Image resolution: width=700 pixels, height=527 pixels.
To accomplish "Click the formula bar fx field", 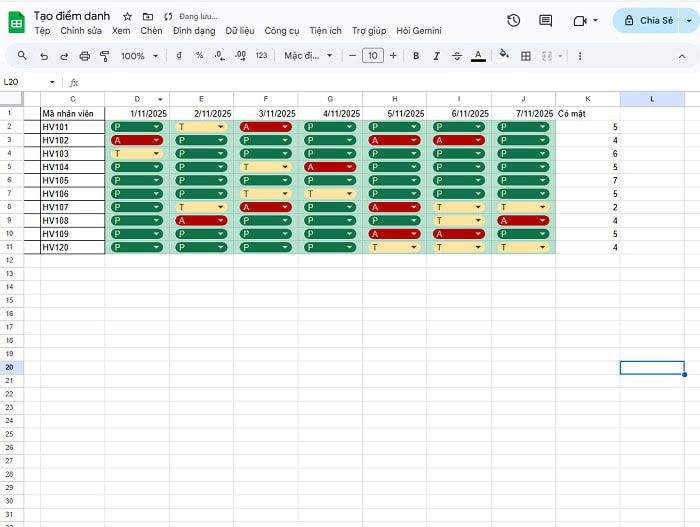I will pyautogui.click(x=384, y=83).
